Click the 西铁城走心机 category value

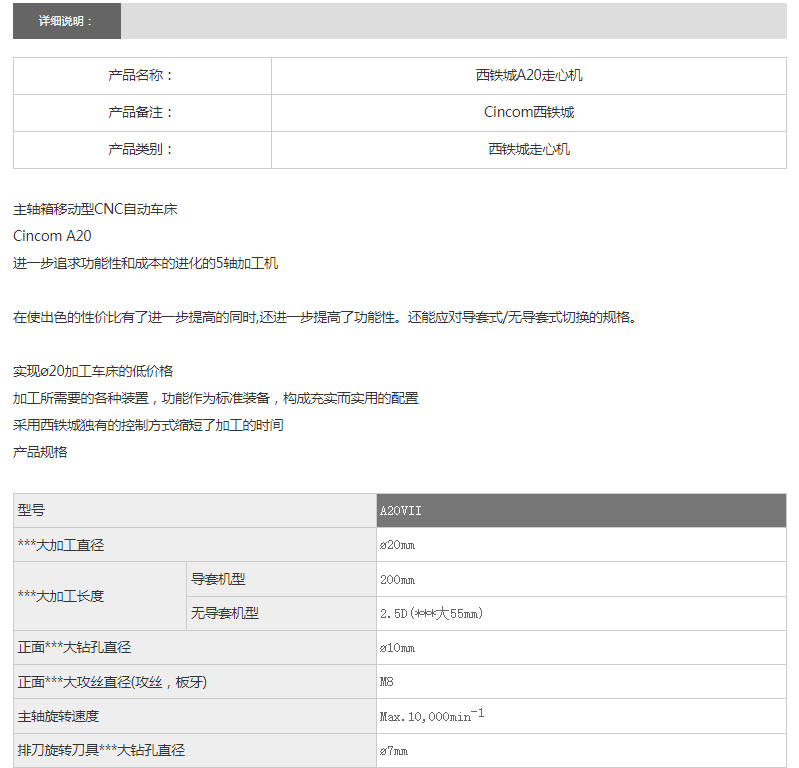[528, 149]
